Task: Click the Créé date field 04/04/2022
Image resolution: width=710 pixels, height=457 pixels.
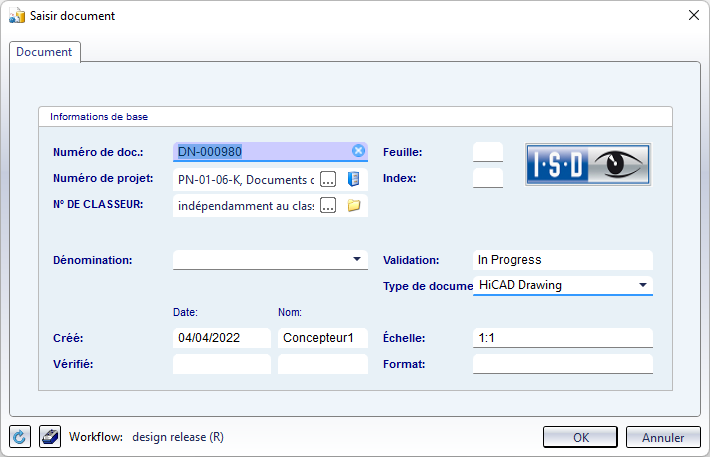Action: pos(222,338)
